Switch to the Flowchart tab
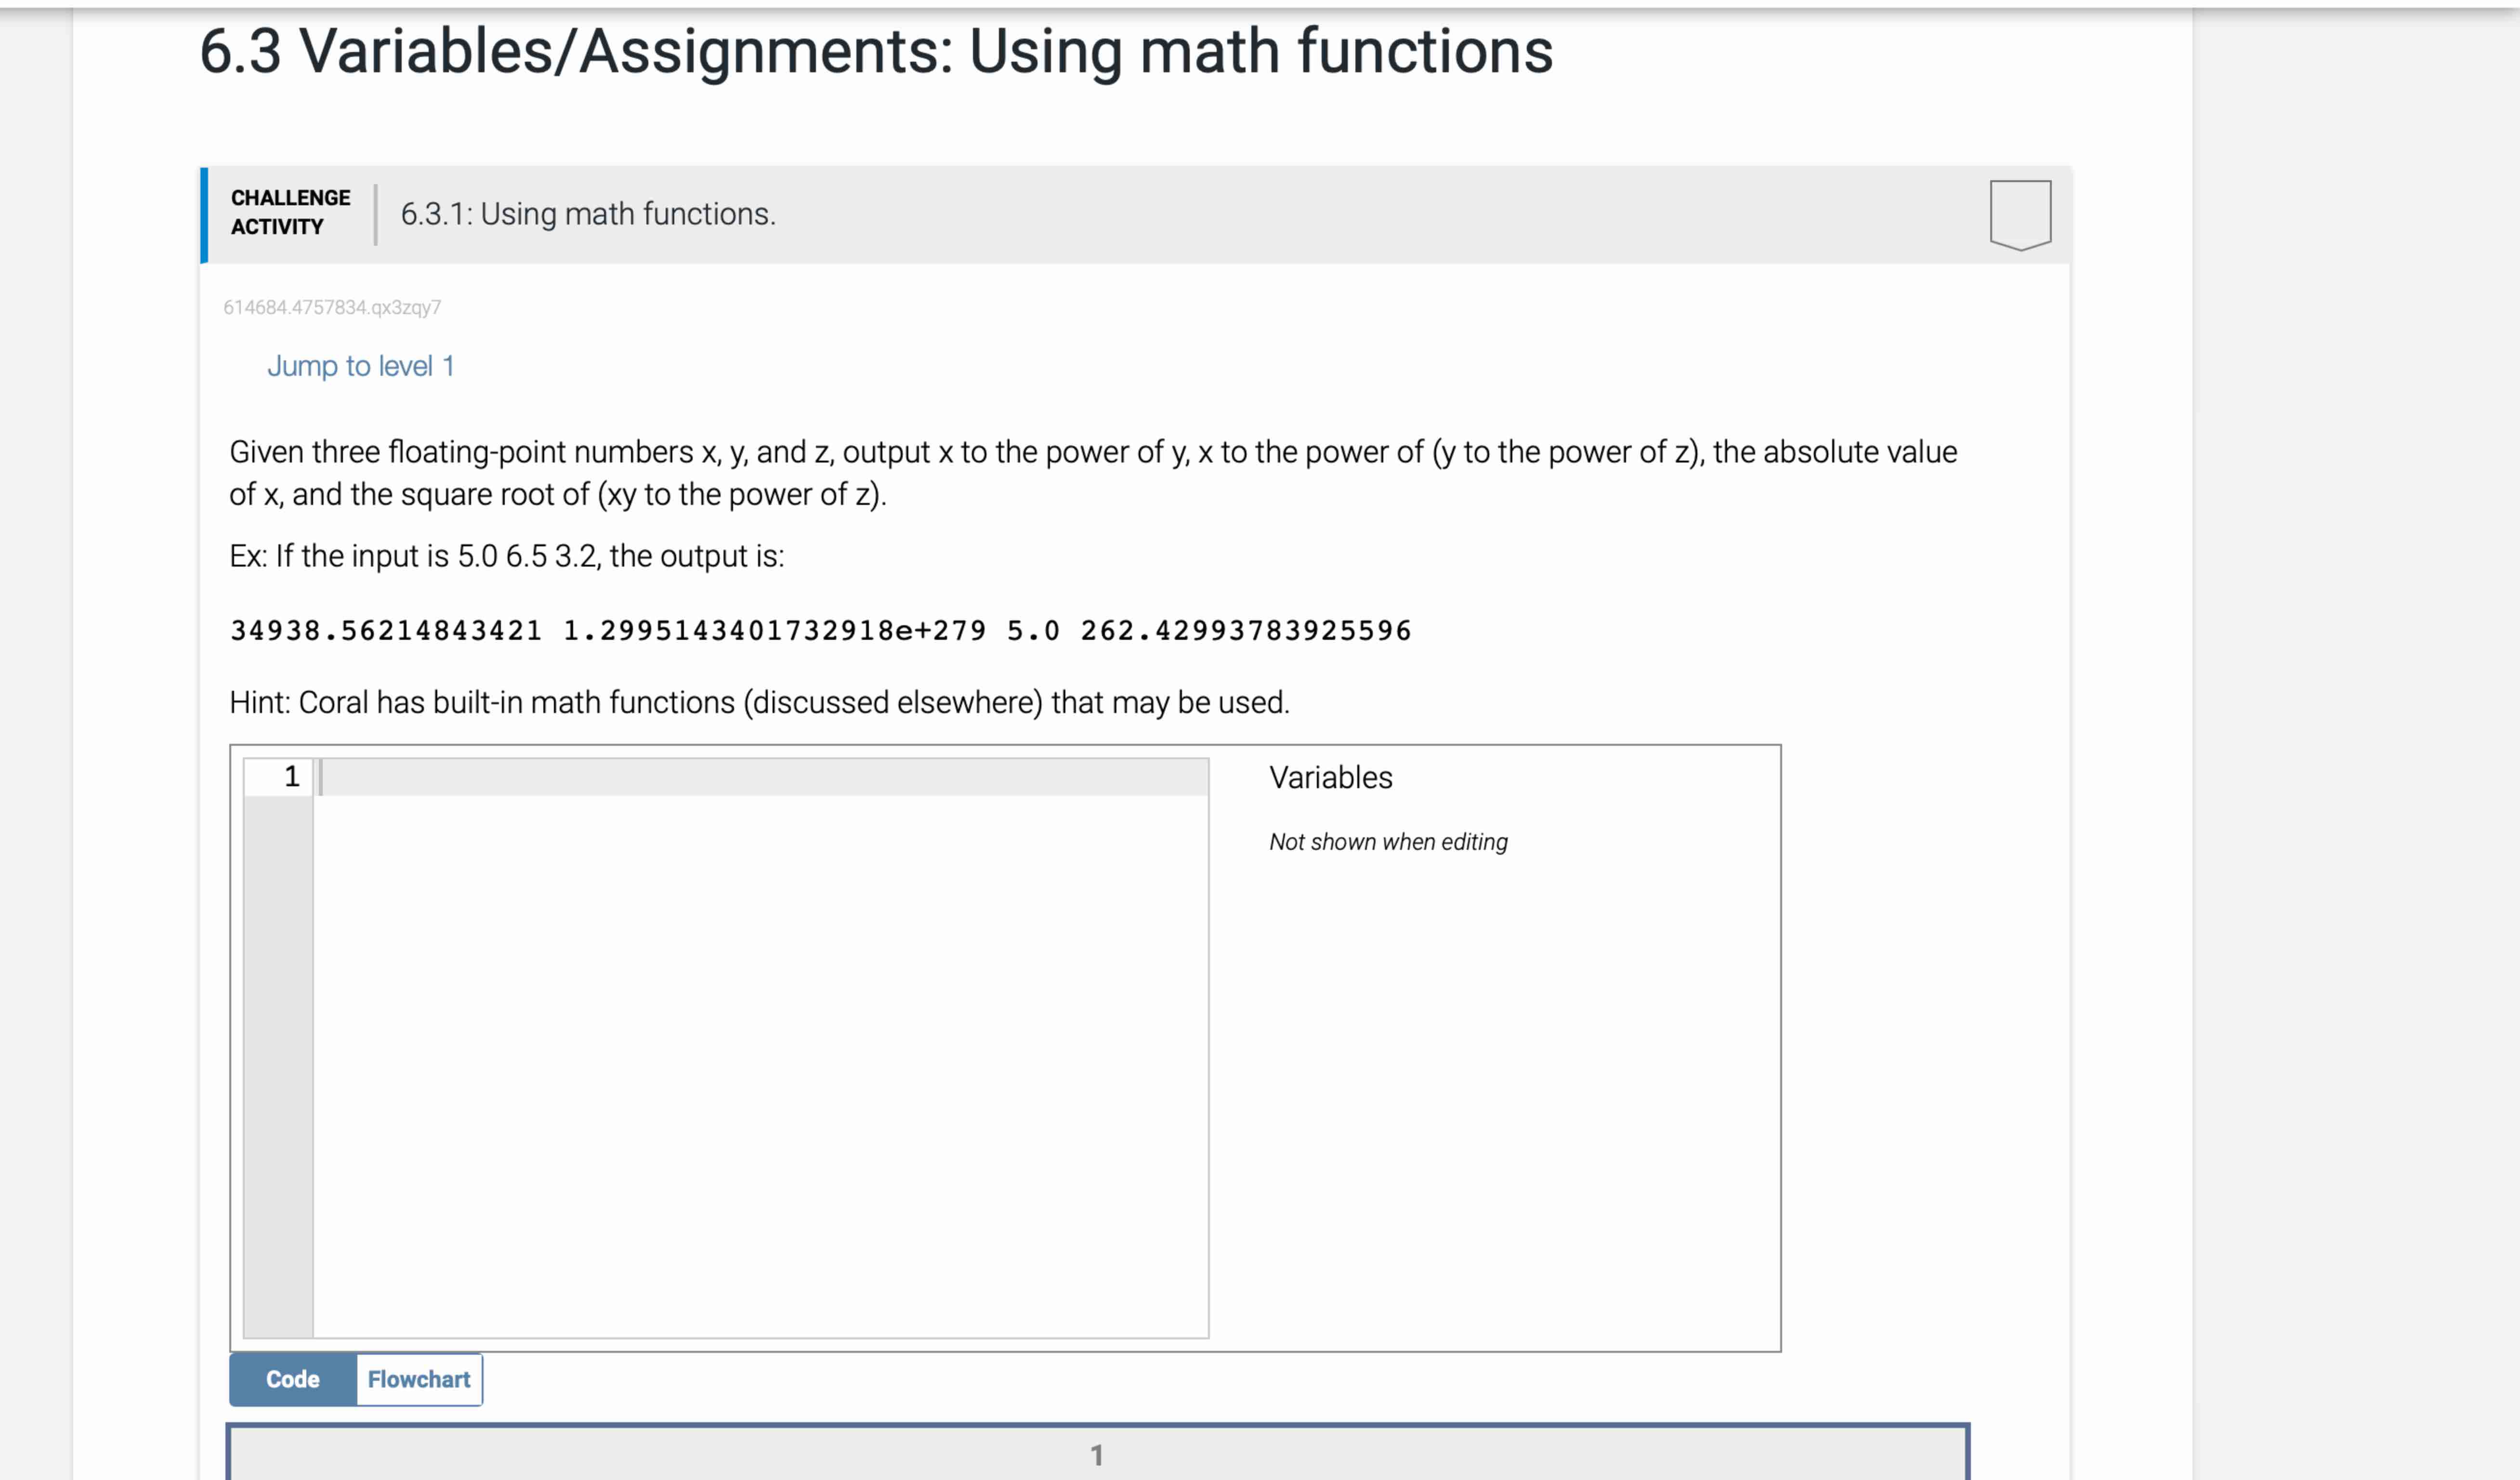 (418, 1379)
